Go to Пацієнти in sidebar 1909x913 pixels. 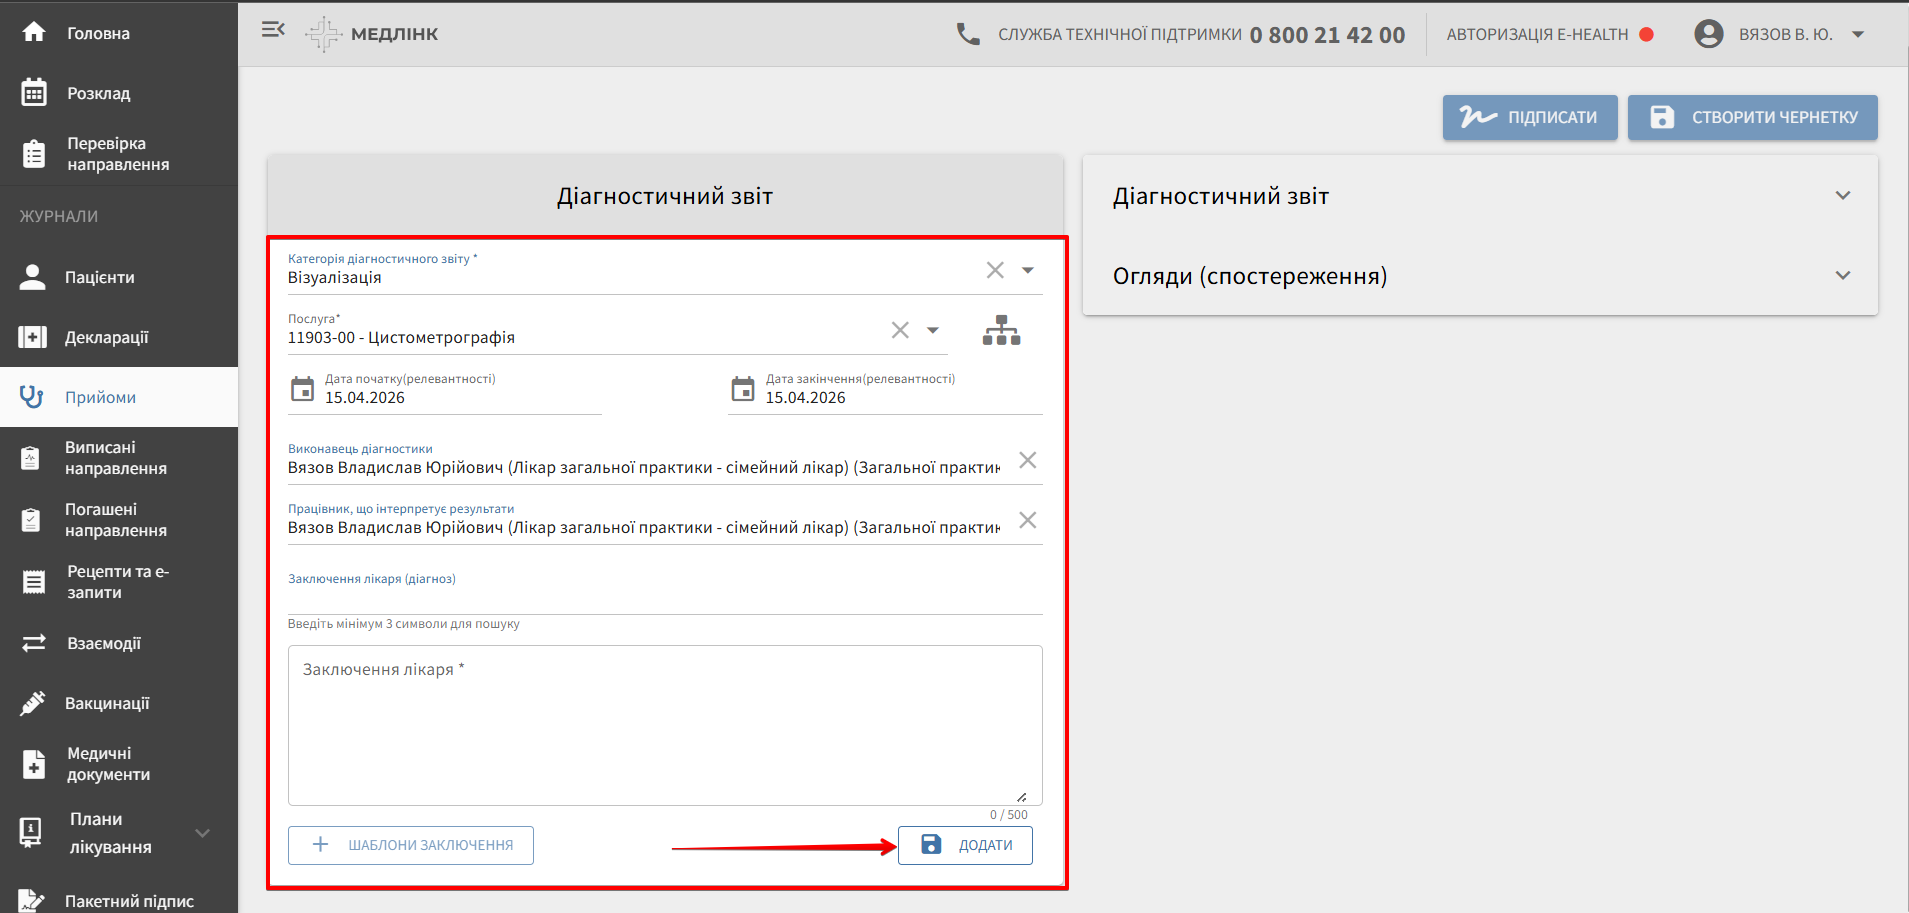tap(99, 277)
